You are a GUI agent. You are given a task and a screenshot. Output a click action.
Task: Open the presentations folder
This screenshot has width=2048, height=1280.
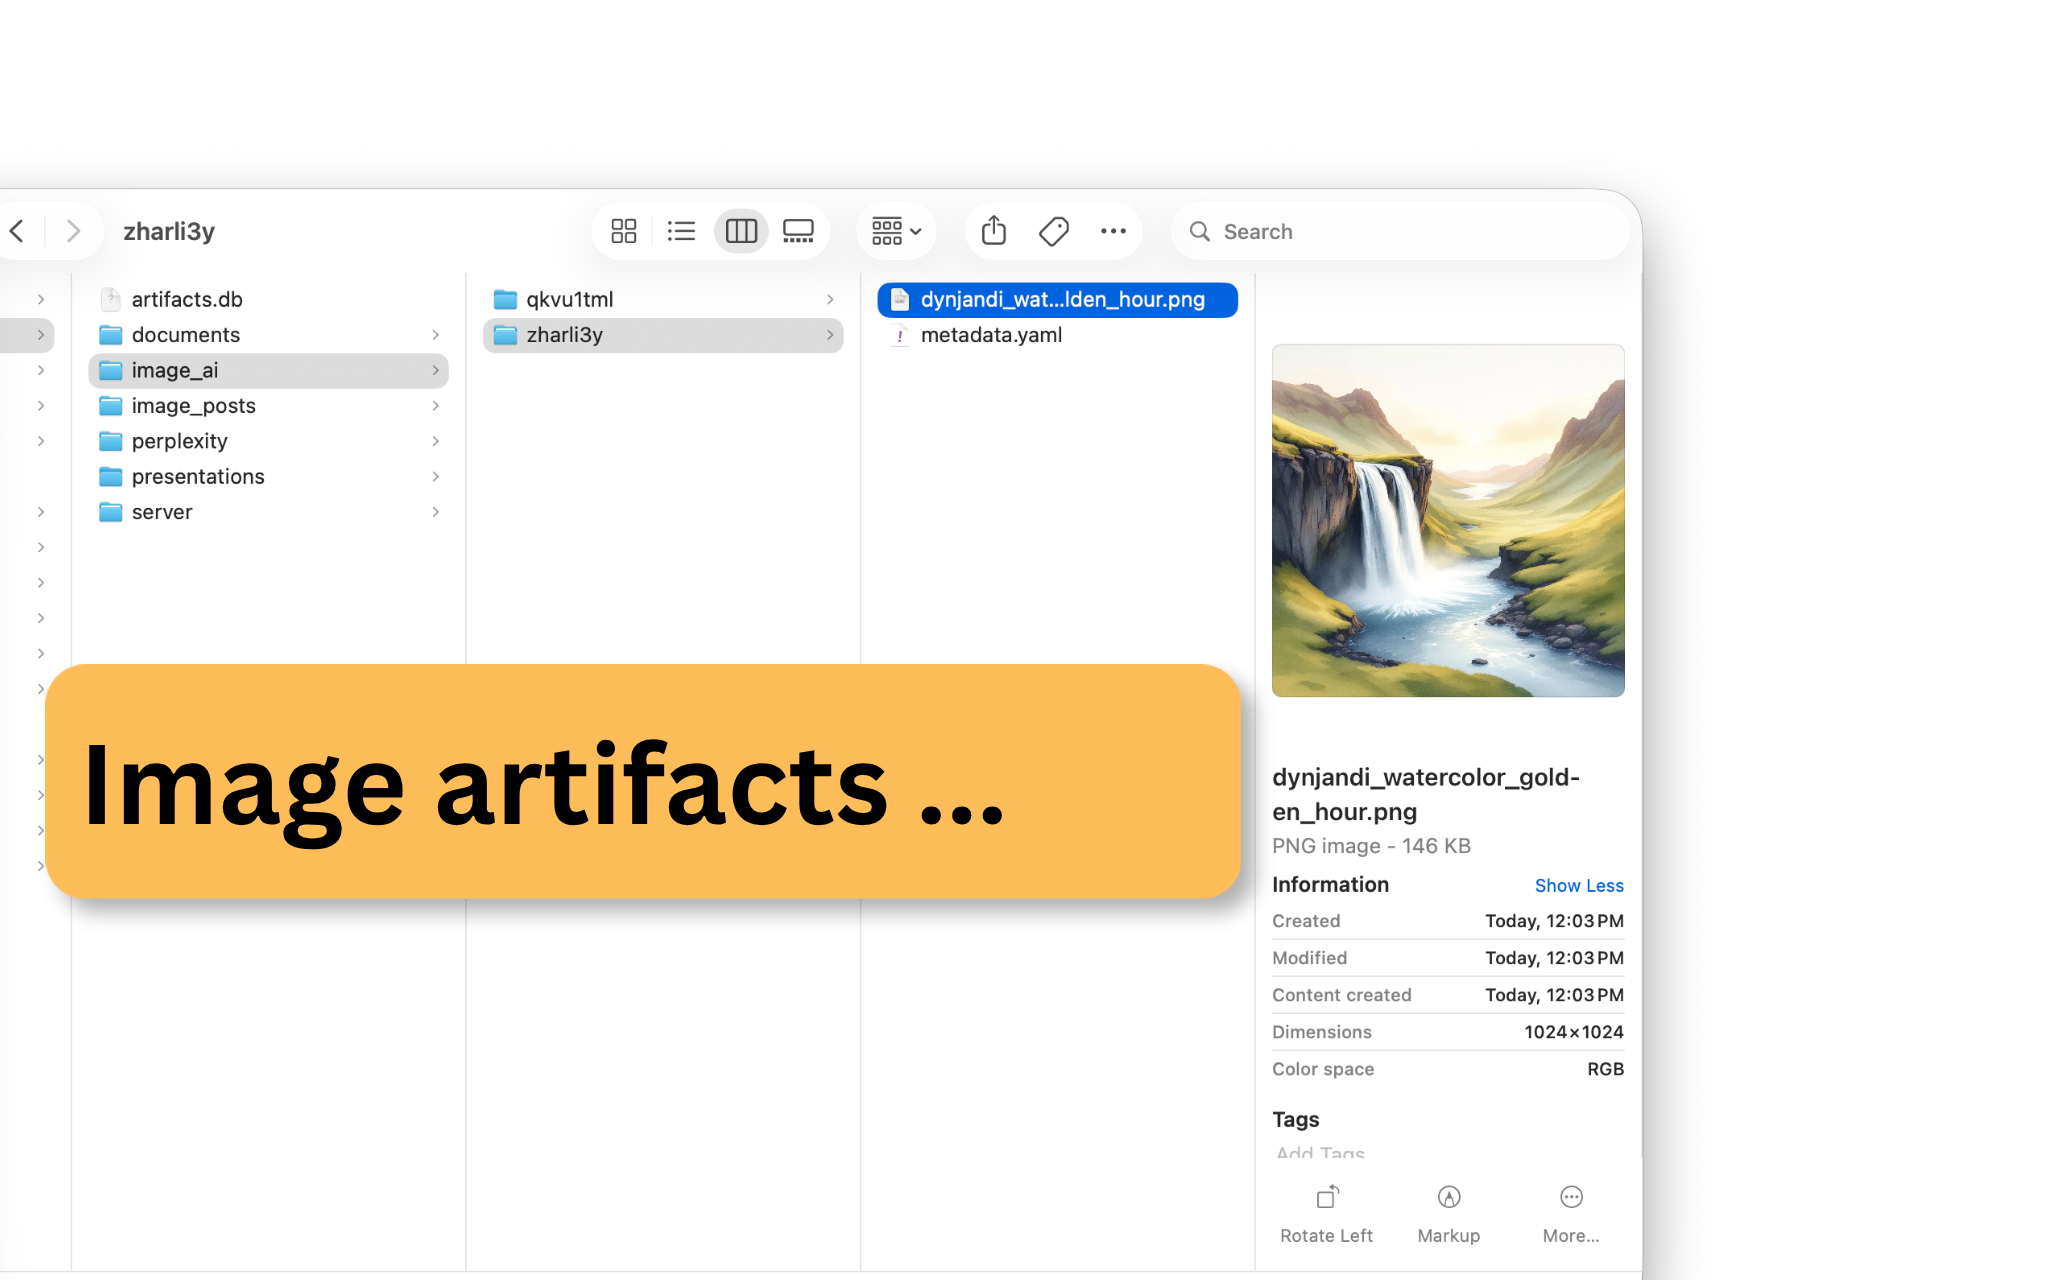269,477
